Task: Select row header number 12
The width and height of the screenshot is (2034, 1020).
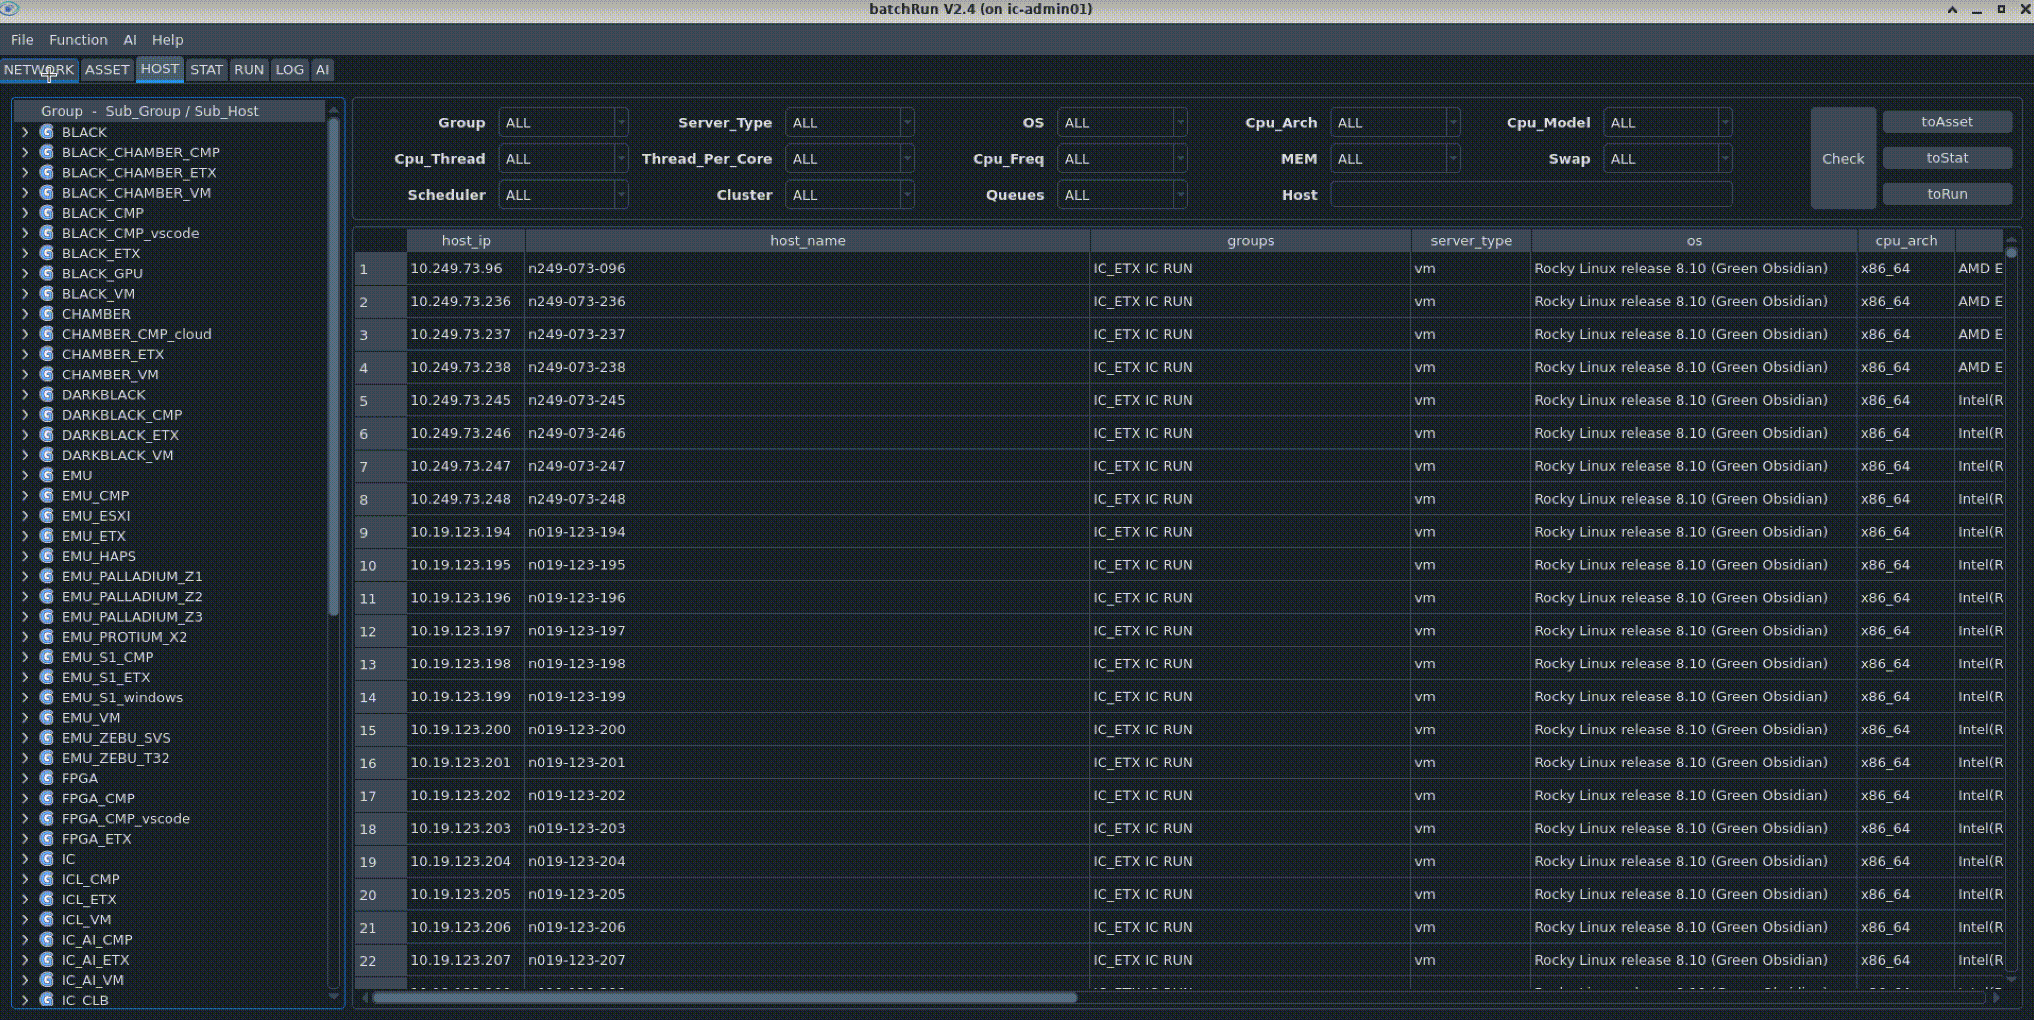Action: click(x=380, y=631)
